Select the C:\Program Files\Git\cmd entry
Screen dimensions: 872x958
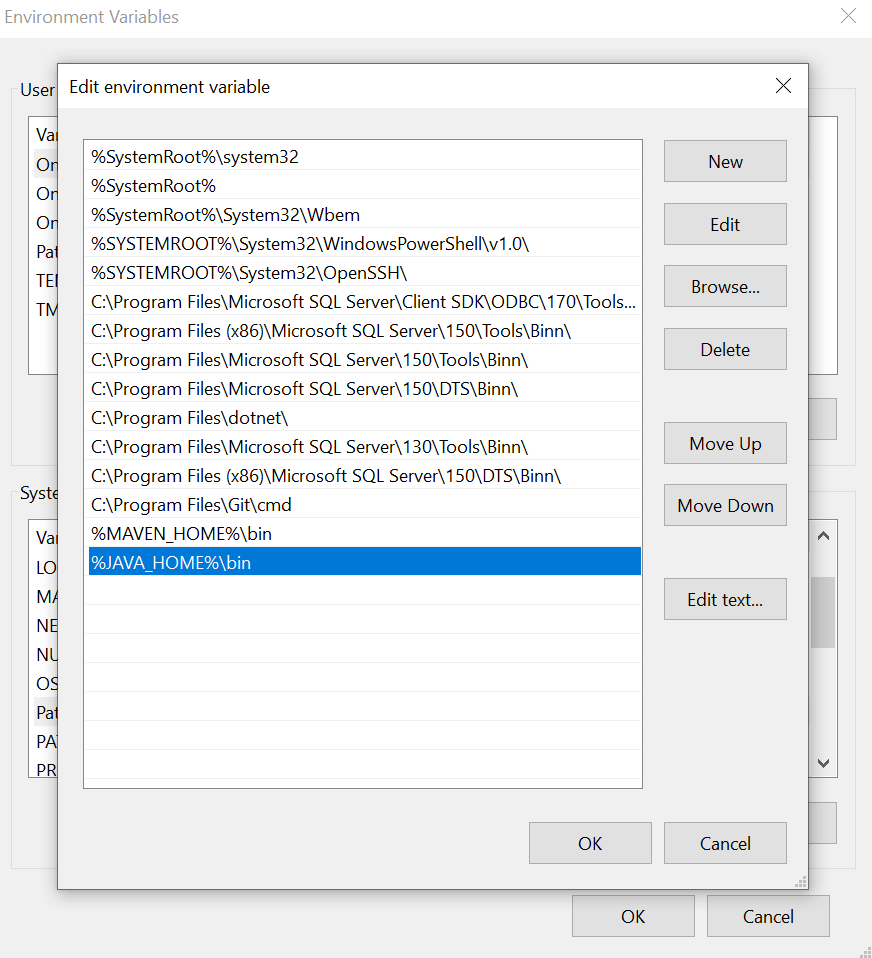click(365, 505)
